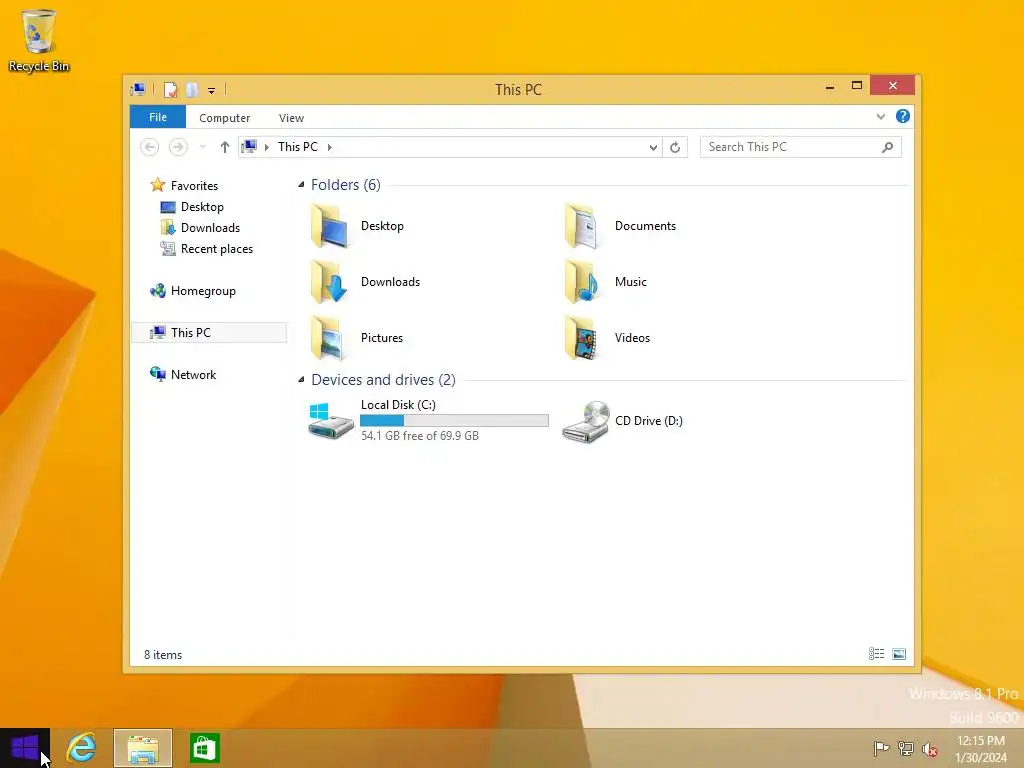Click the address bar computer icon
Viewport: 1024px width, 768px height.
coord(249,146)
